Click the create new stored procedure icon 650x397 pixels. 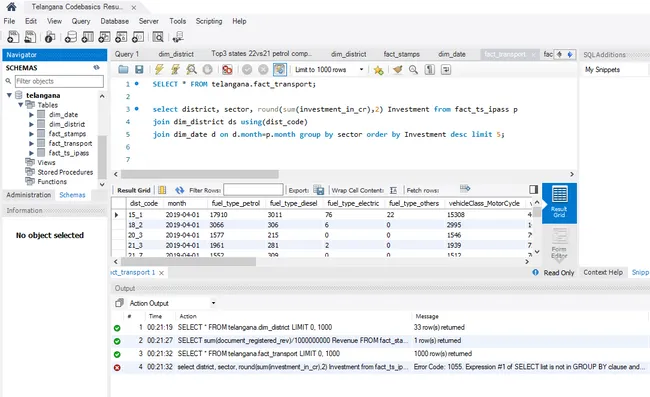coord(121,37)
